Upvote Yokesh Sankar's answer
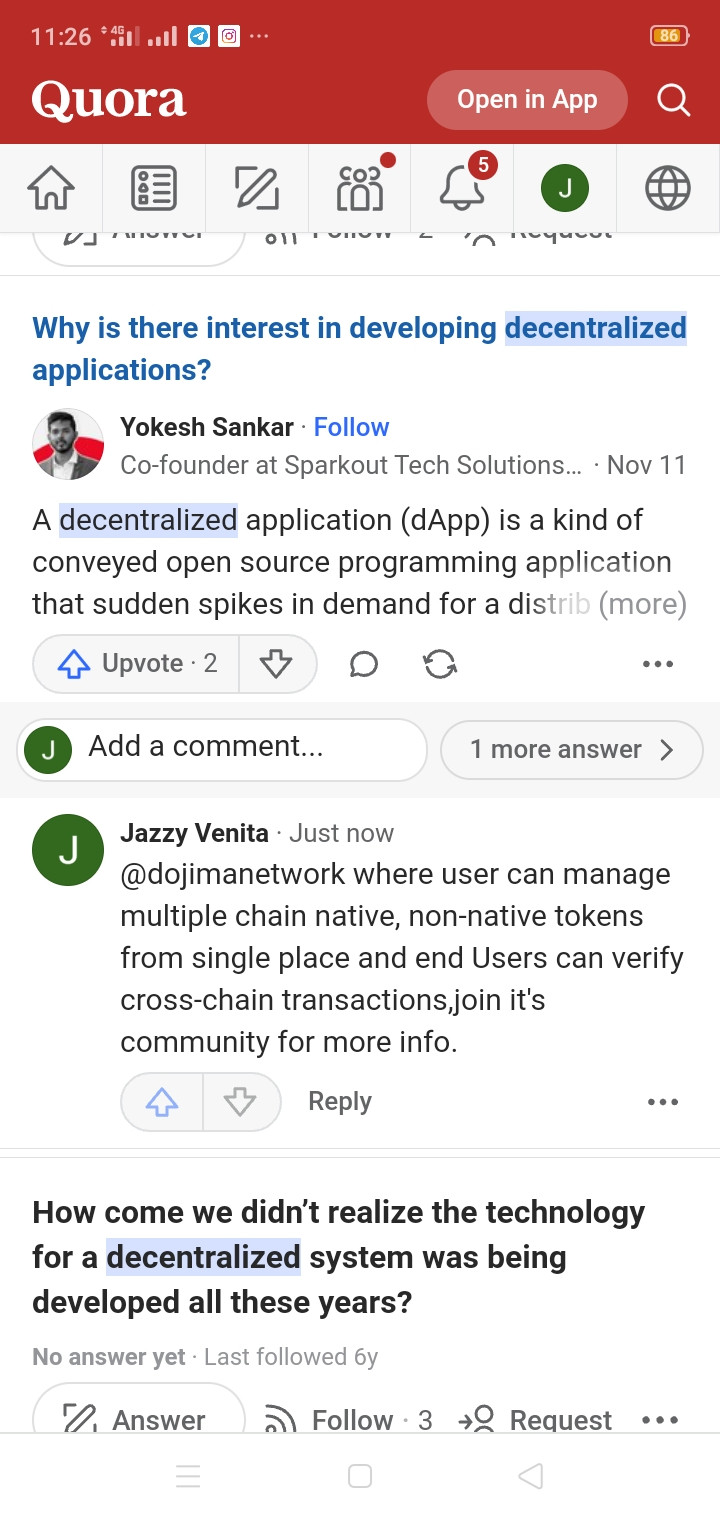The image size is (720, 1520). pyautogui.click(x=136, y=664)
